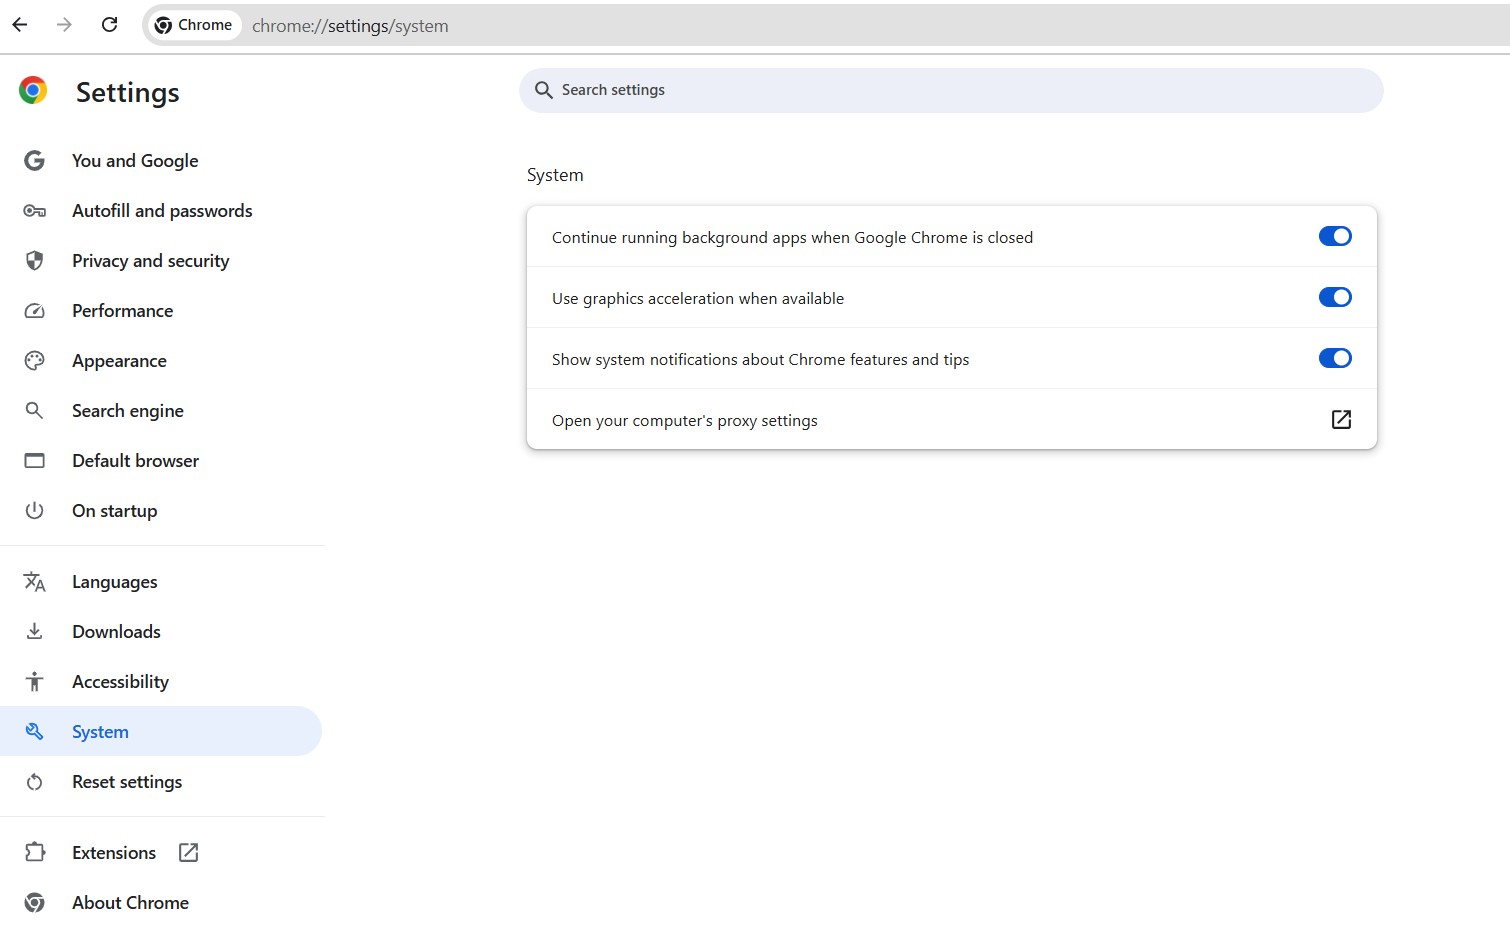Image resolution: width=1510 pixels, height=947 pixels.
Task: Click the Google G icon in sidebar
Action: click(34, 161)
